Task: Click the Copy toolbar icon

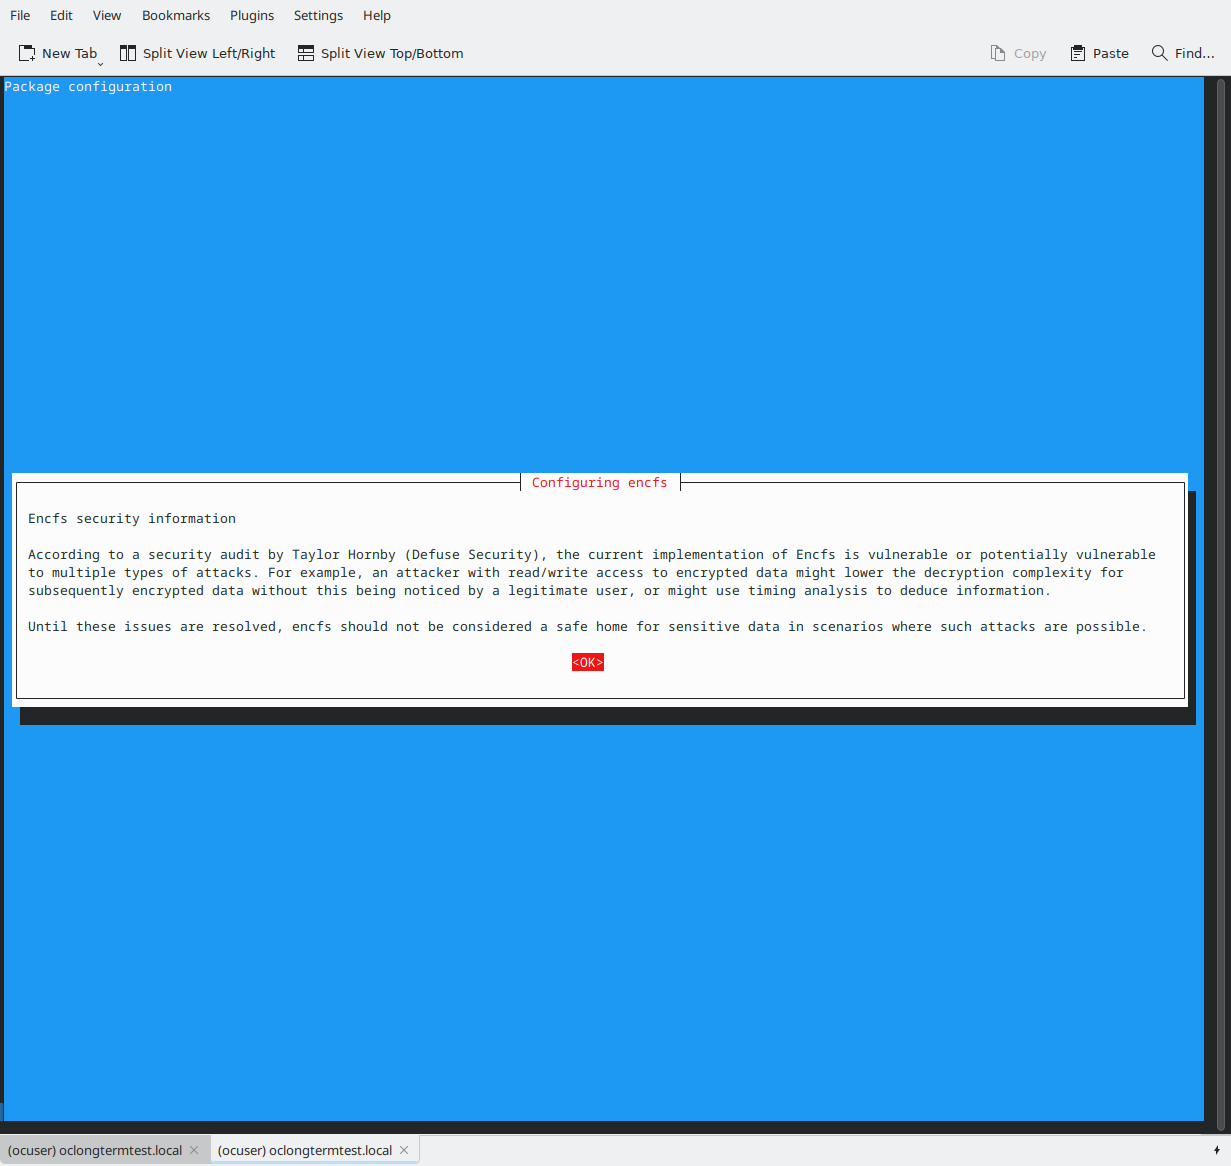Action: click(998, 53)
